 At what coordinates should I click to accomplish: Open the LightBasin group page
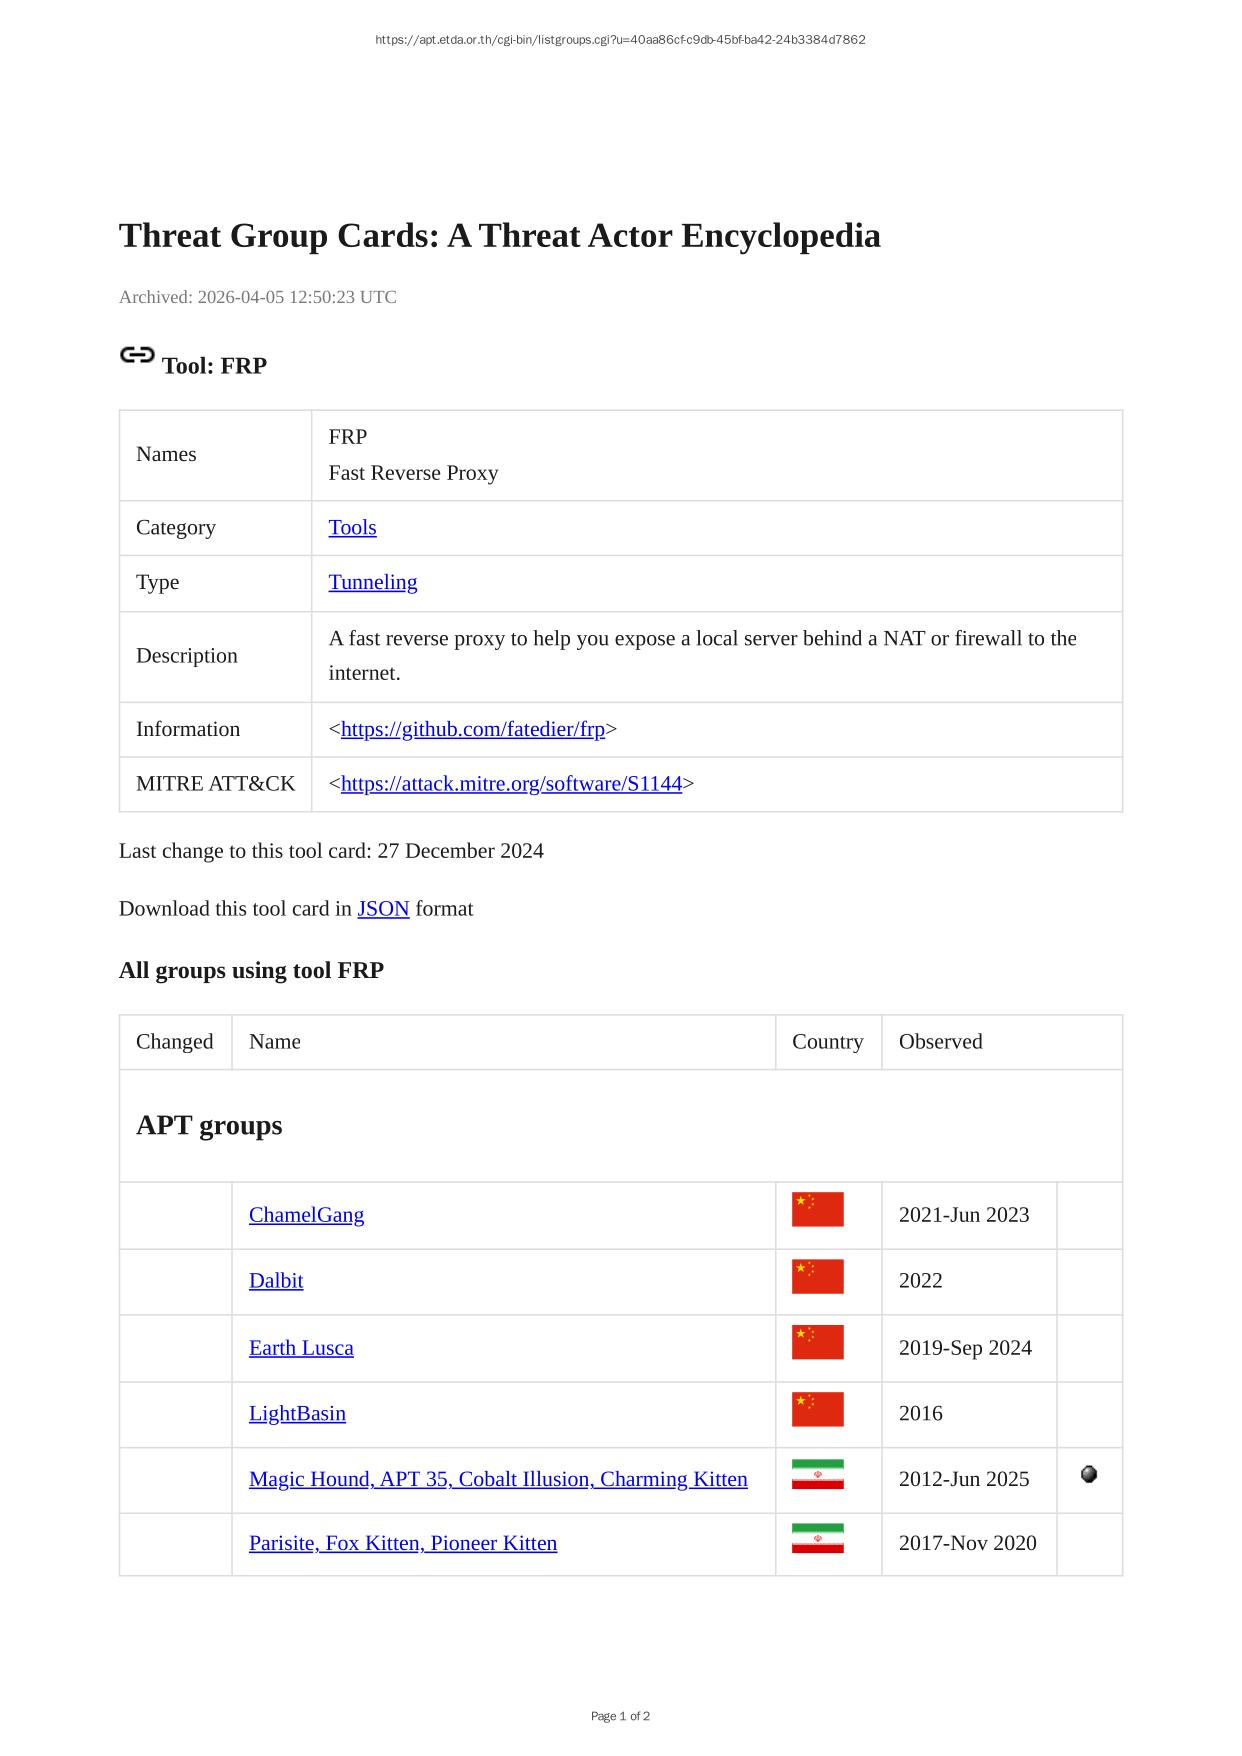coord(297,1414)
